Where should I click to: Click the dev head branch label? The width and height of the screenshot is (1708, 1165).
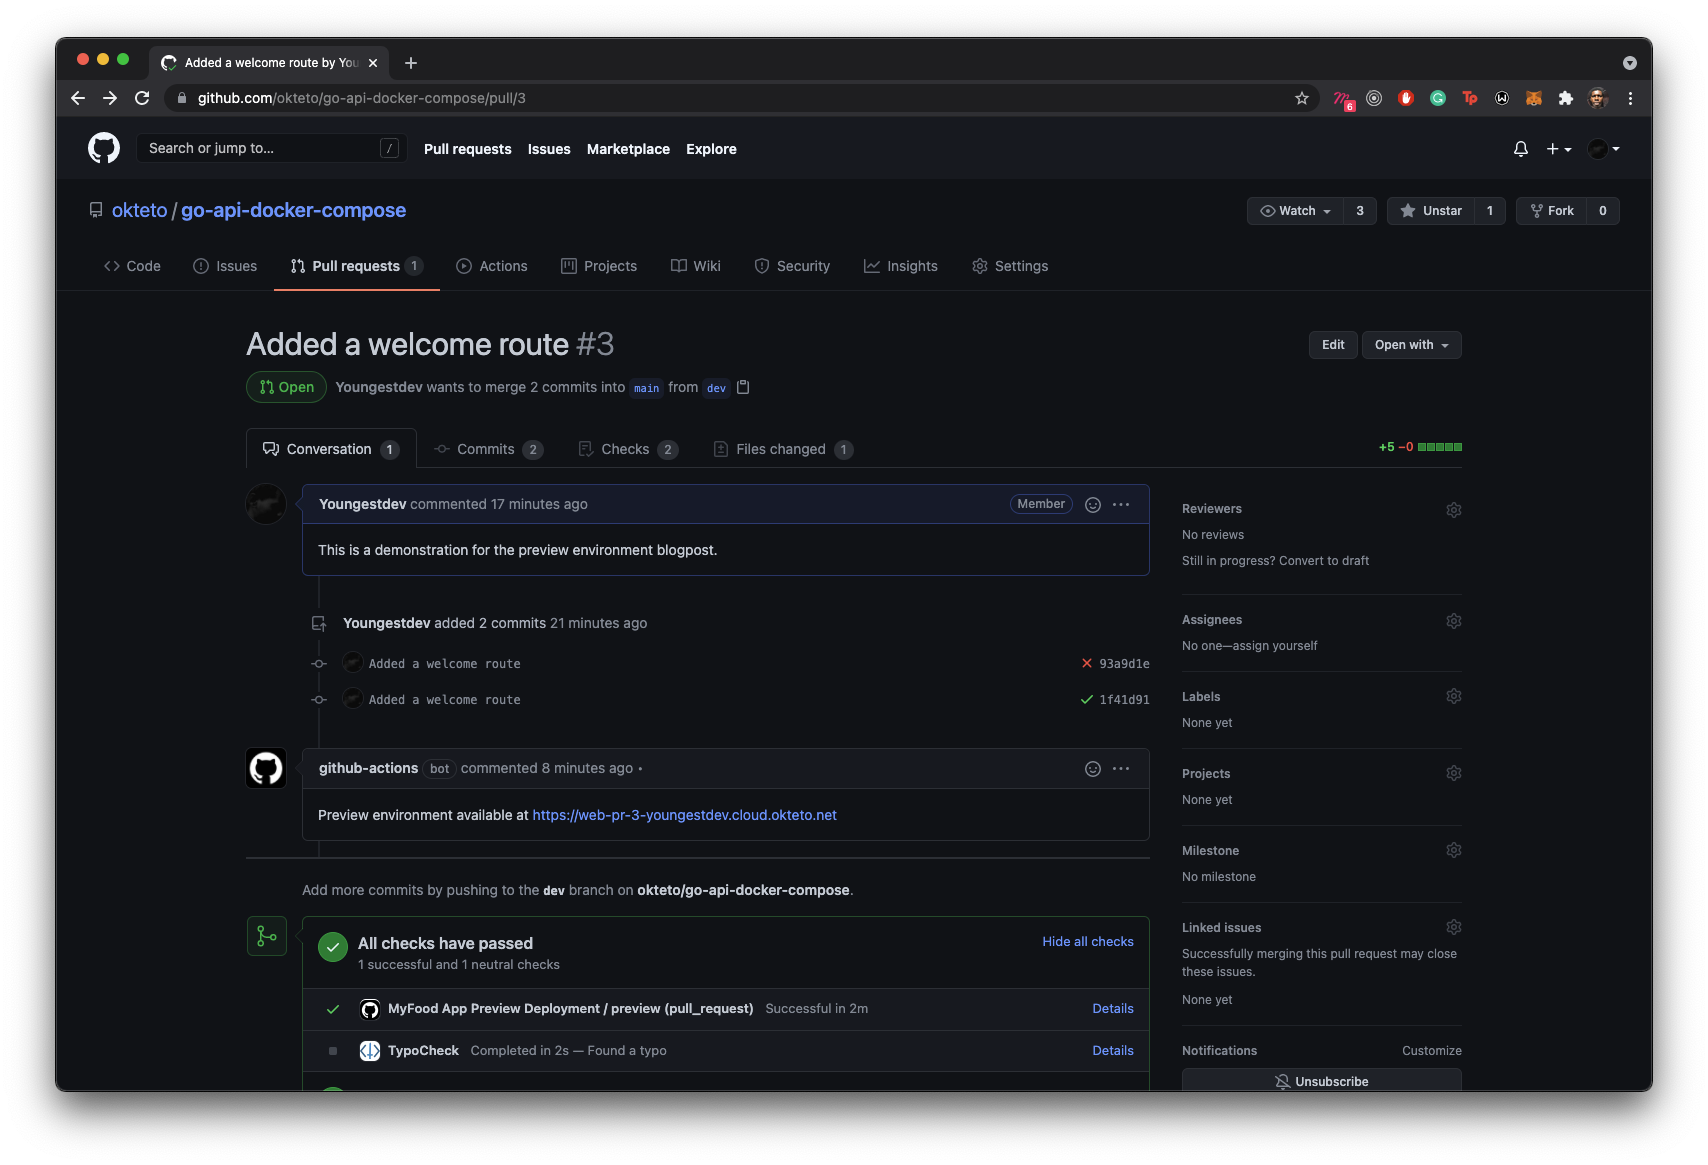[x=716, y=388]
